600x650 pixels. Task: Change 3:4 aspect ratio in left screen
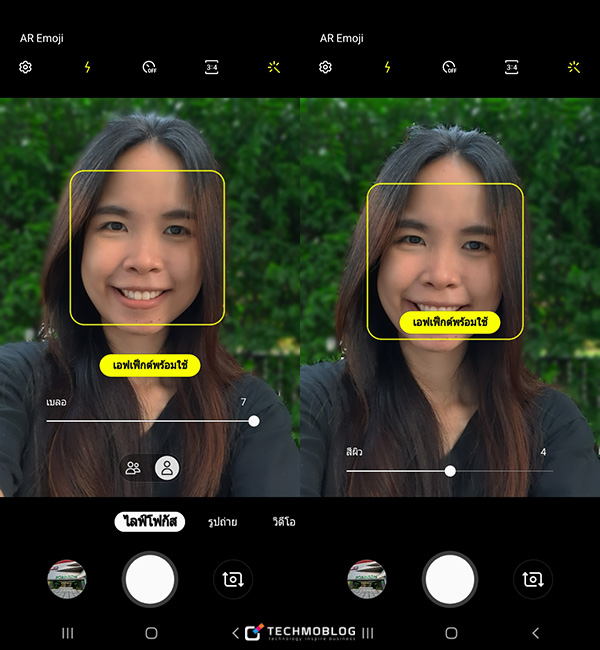[212, 68]
